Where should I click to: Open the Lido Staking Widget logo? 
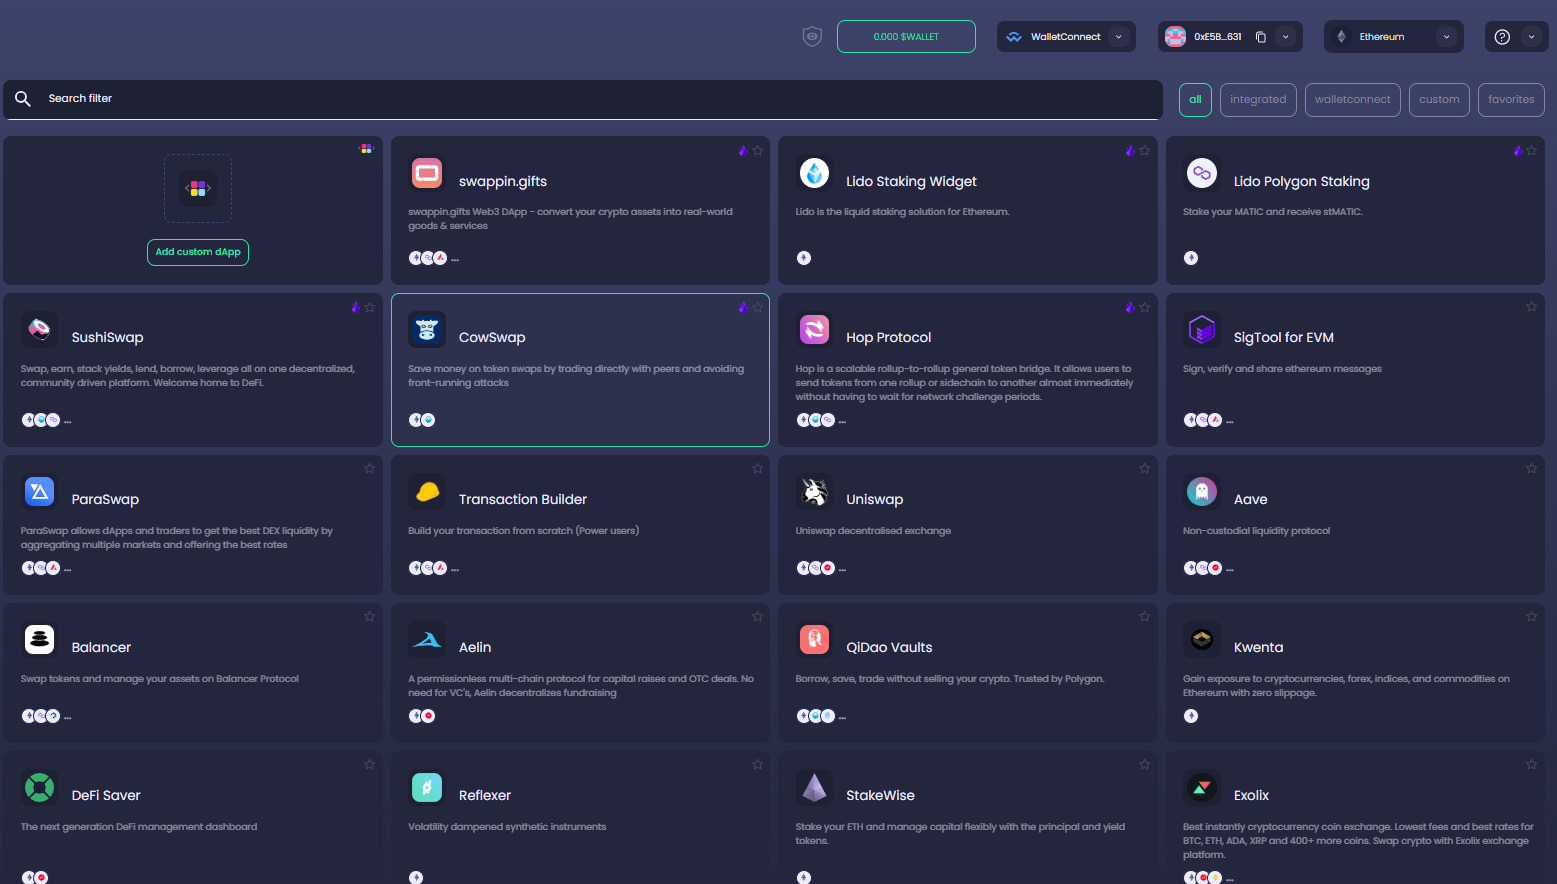pyautogui.click(x=814, y=173)
